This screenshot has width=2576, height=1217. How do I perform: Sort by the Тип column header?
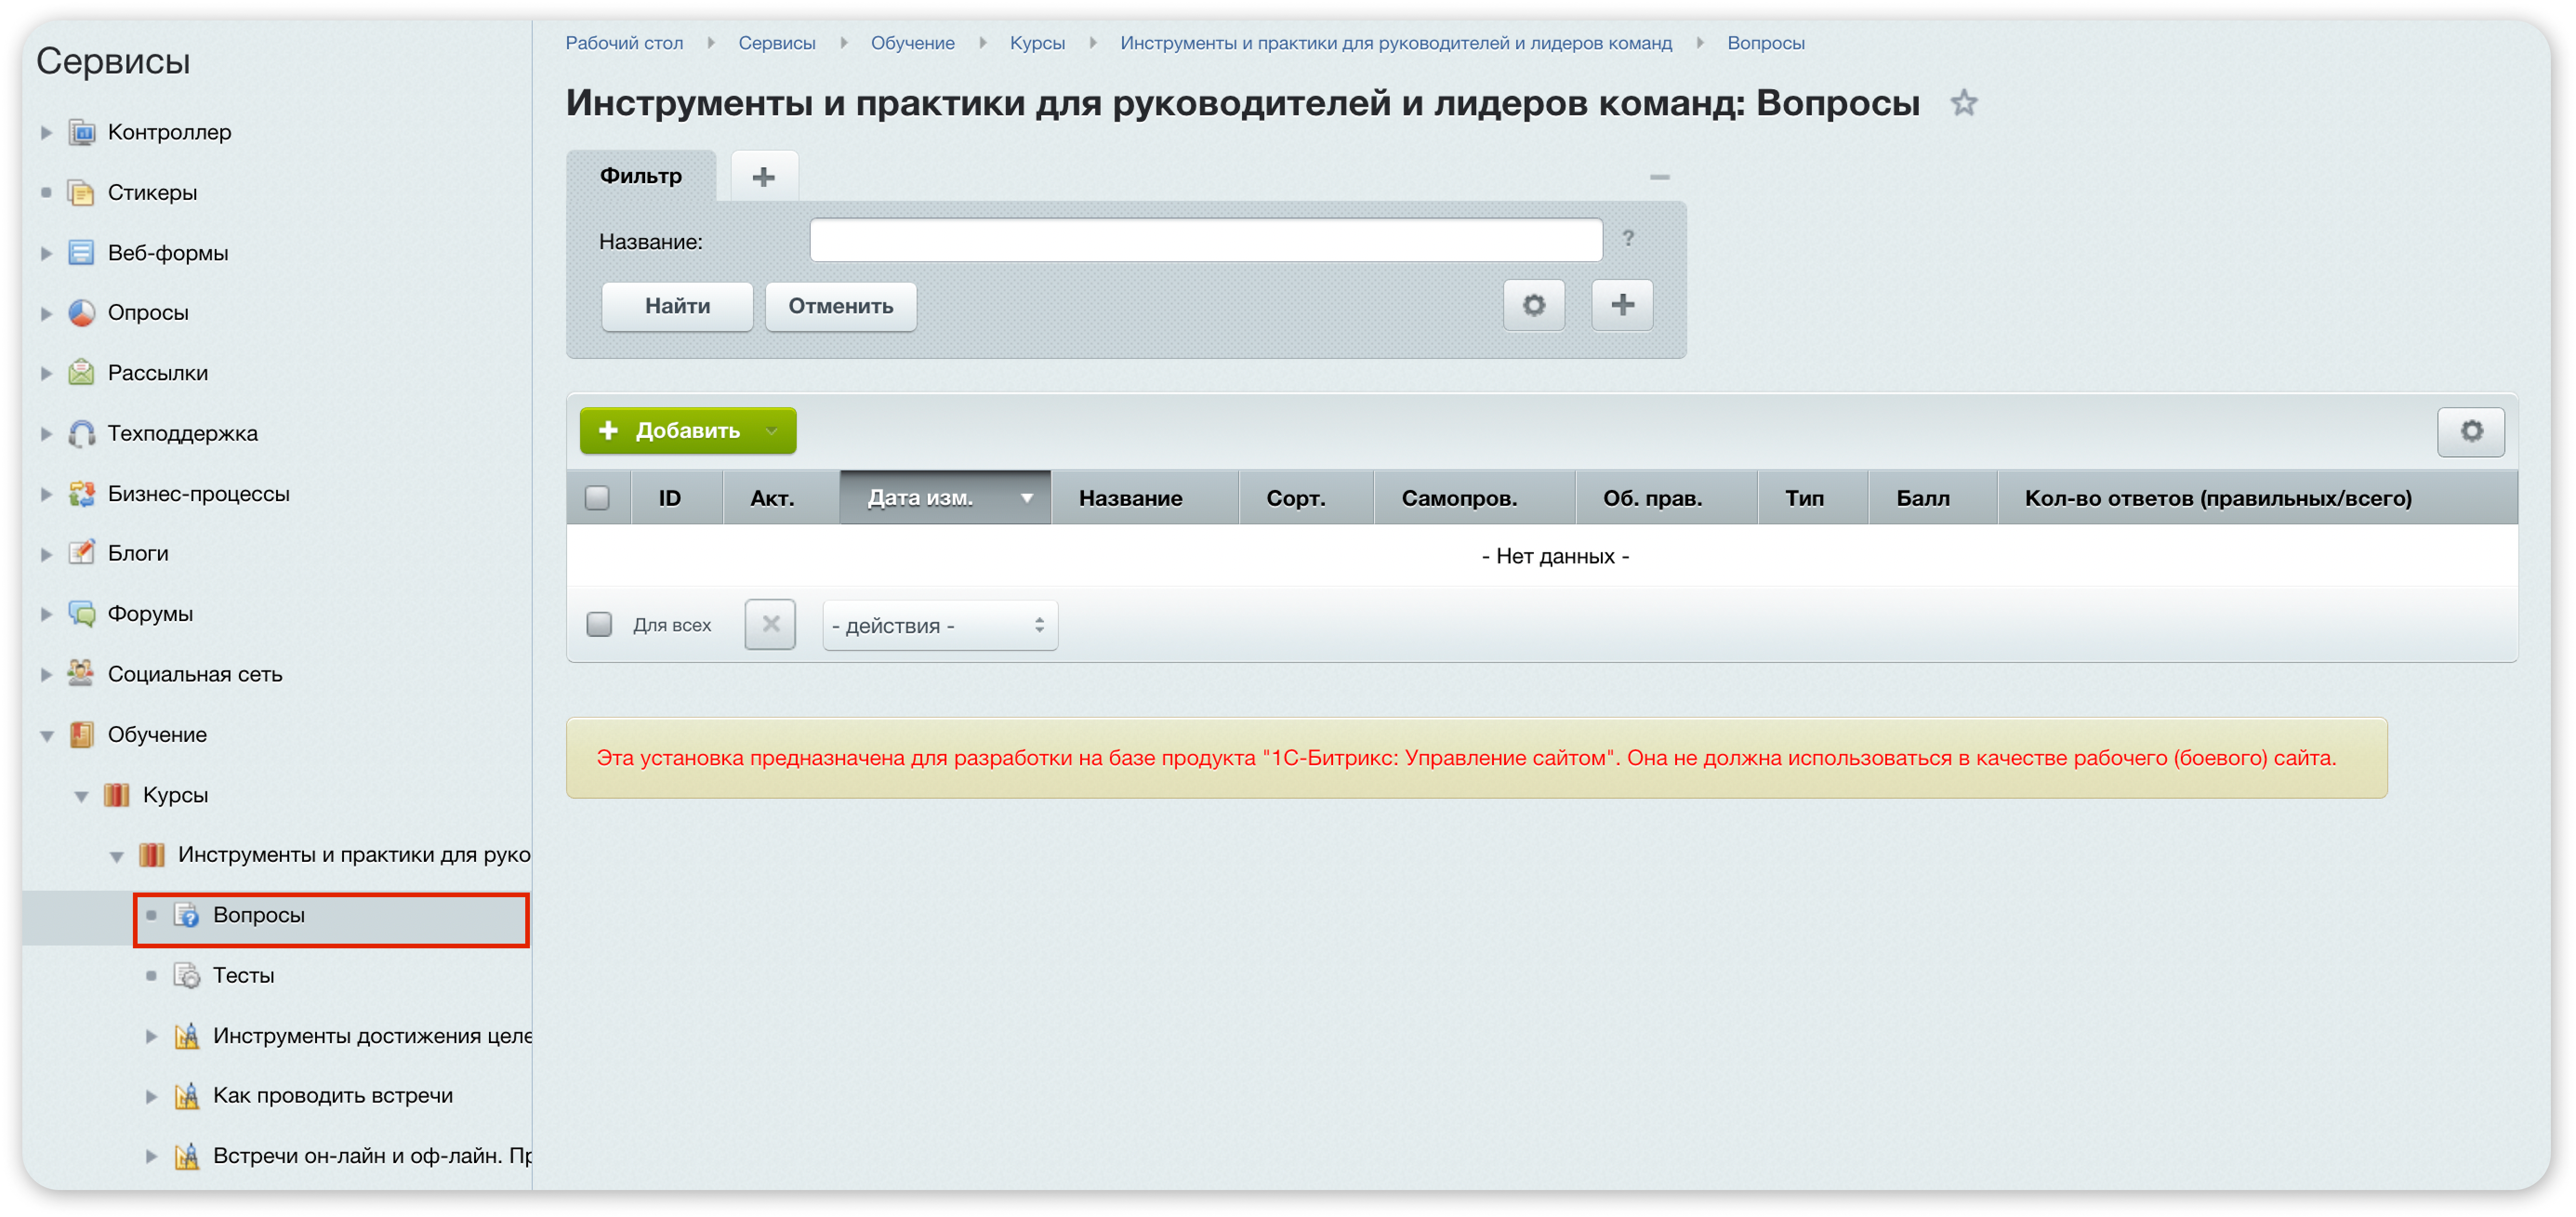point(1813,498)
